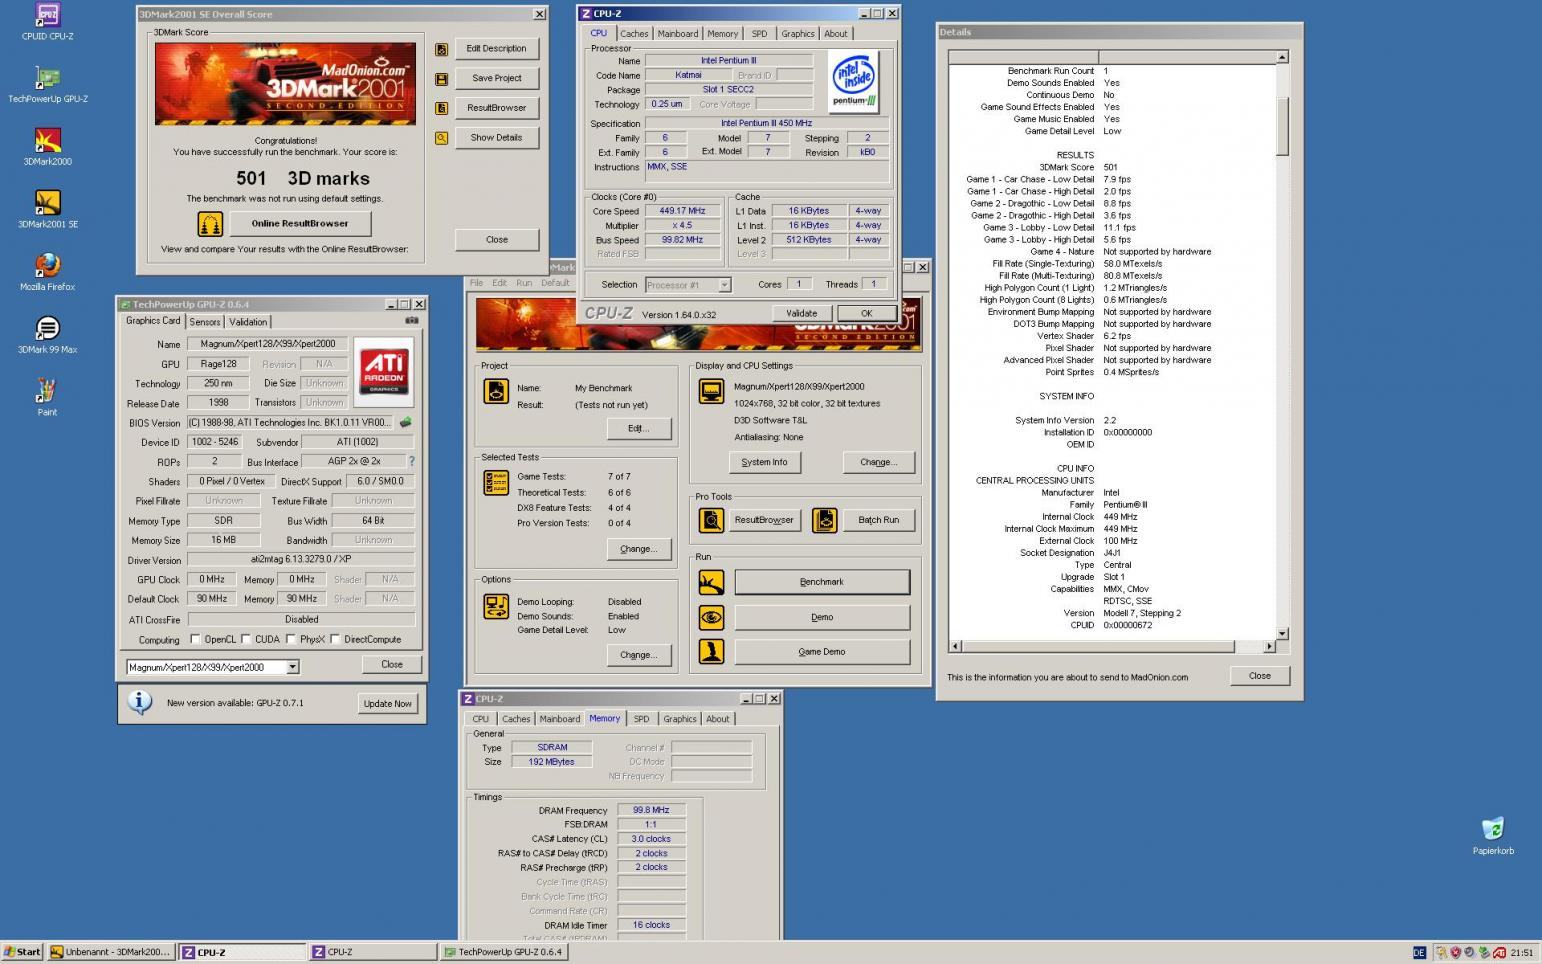Screen dimensions: 1542x964
Task: Open Graphics tab in top CPU-Z window
Action: pos(798,34)
